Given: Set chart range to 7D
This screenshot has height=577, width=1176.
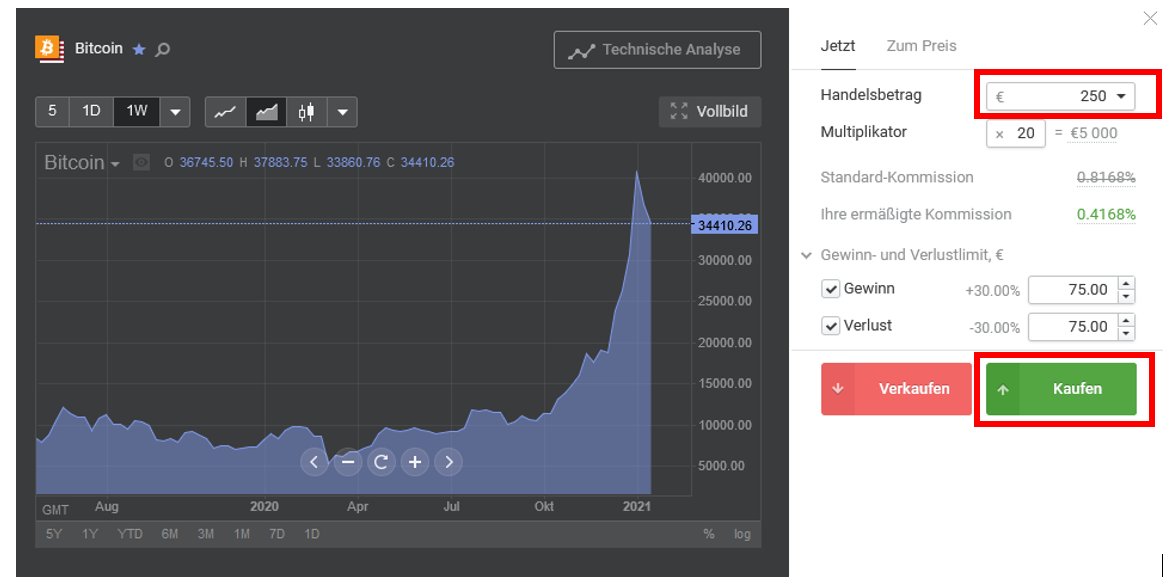Looking at the screenshot, I should pyautogui.click(x=278, y=534).
